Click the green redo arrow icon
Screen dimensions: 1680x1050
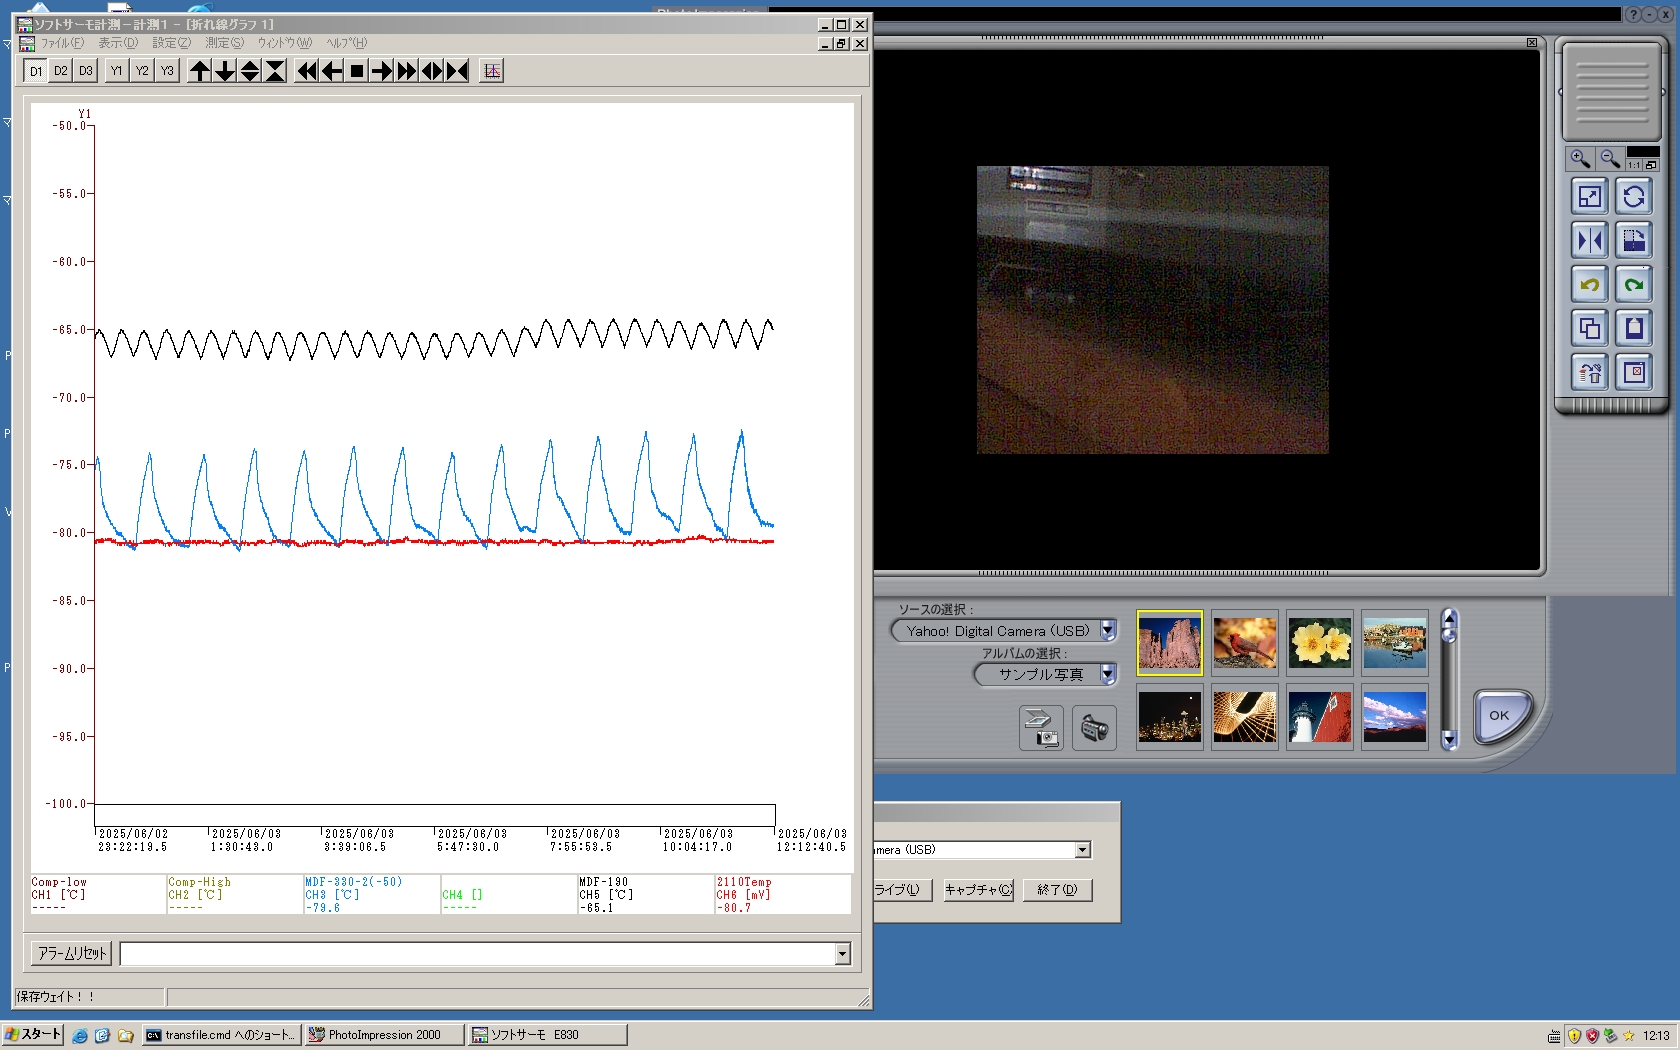pyautogui.click(x=1634, y=285)
